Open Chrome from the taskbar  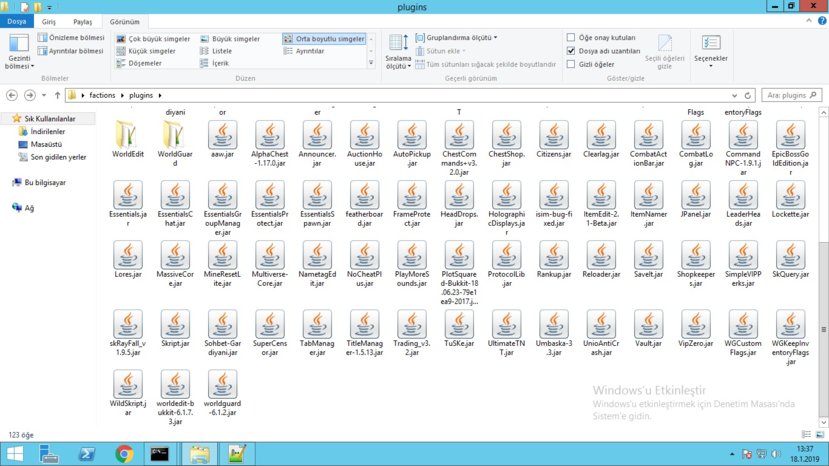pos(124,454)
